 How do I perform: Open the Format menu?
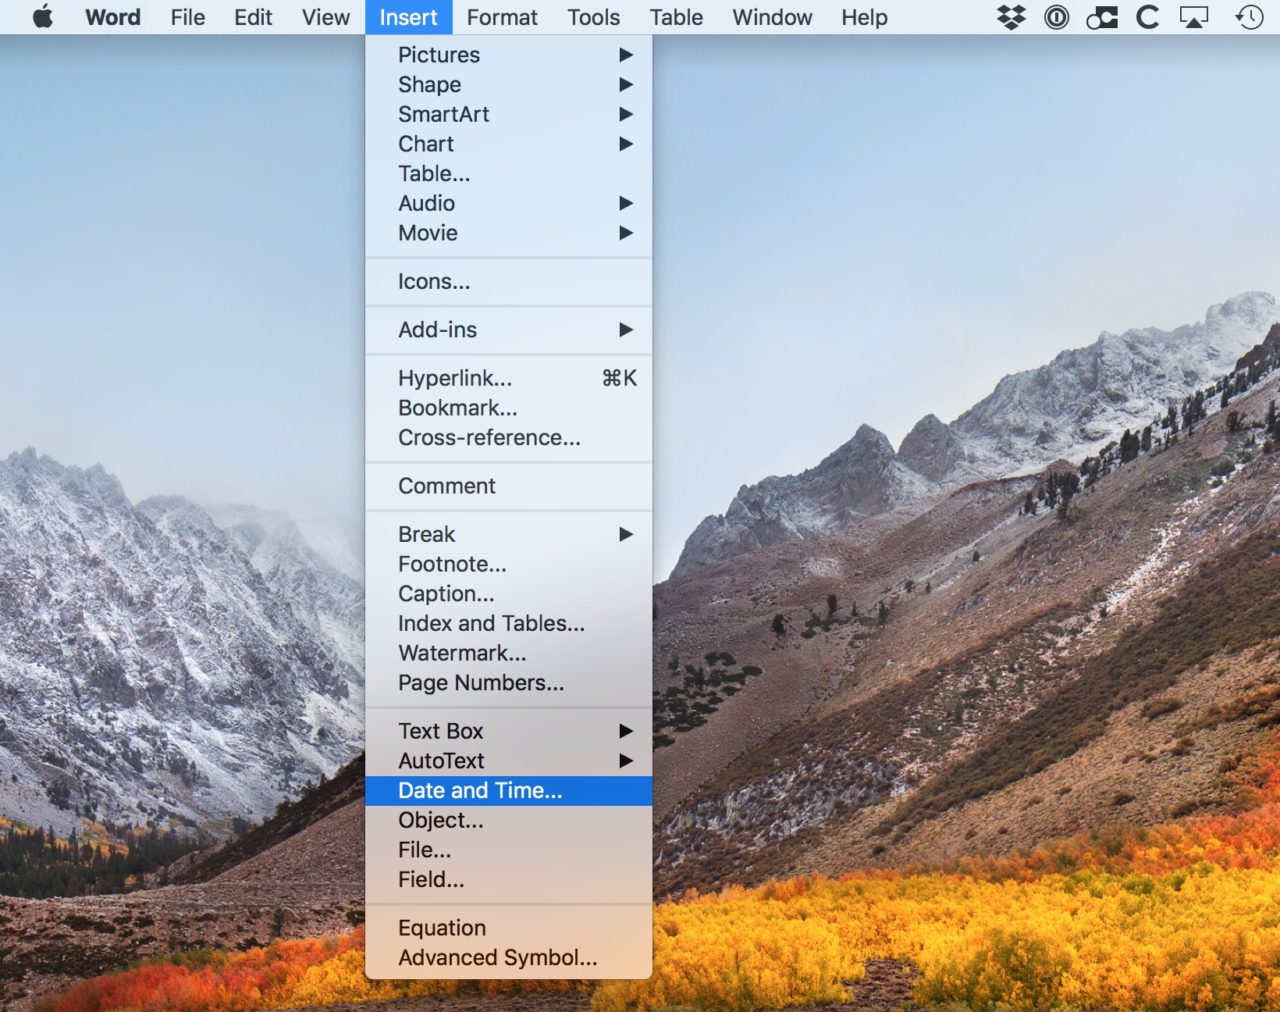pos(502,17)
